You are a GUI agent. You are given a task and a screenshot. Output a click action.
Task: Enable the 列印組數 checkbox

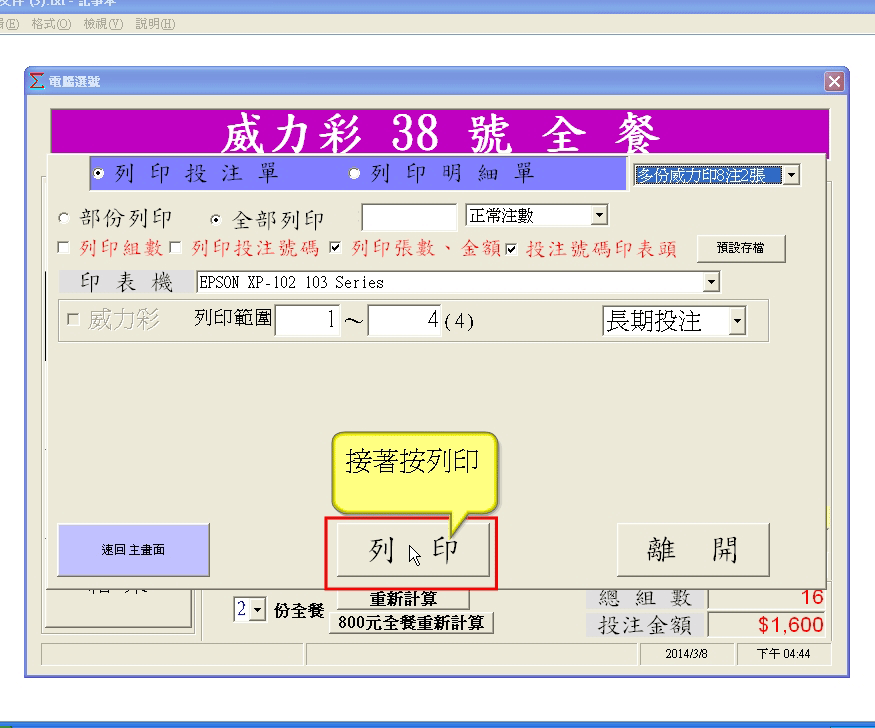tap(65, 248)
